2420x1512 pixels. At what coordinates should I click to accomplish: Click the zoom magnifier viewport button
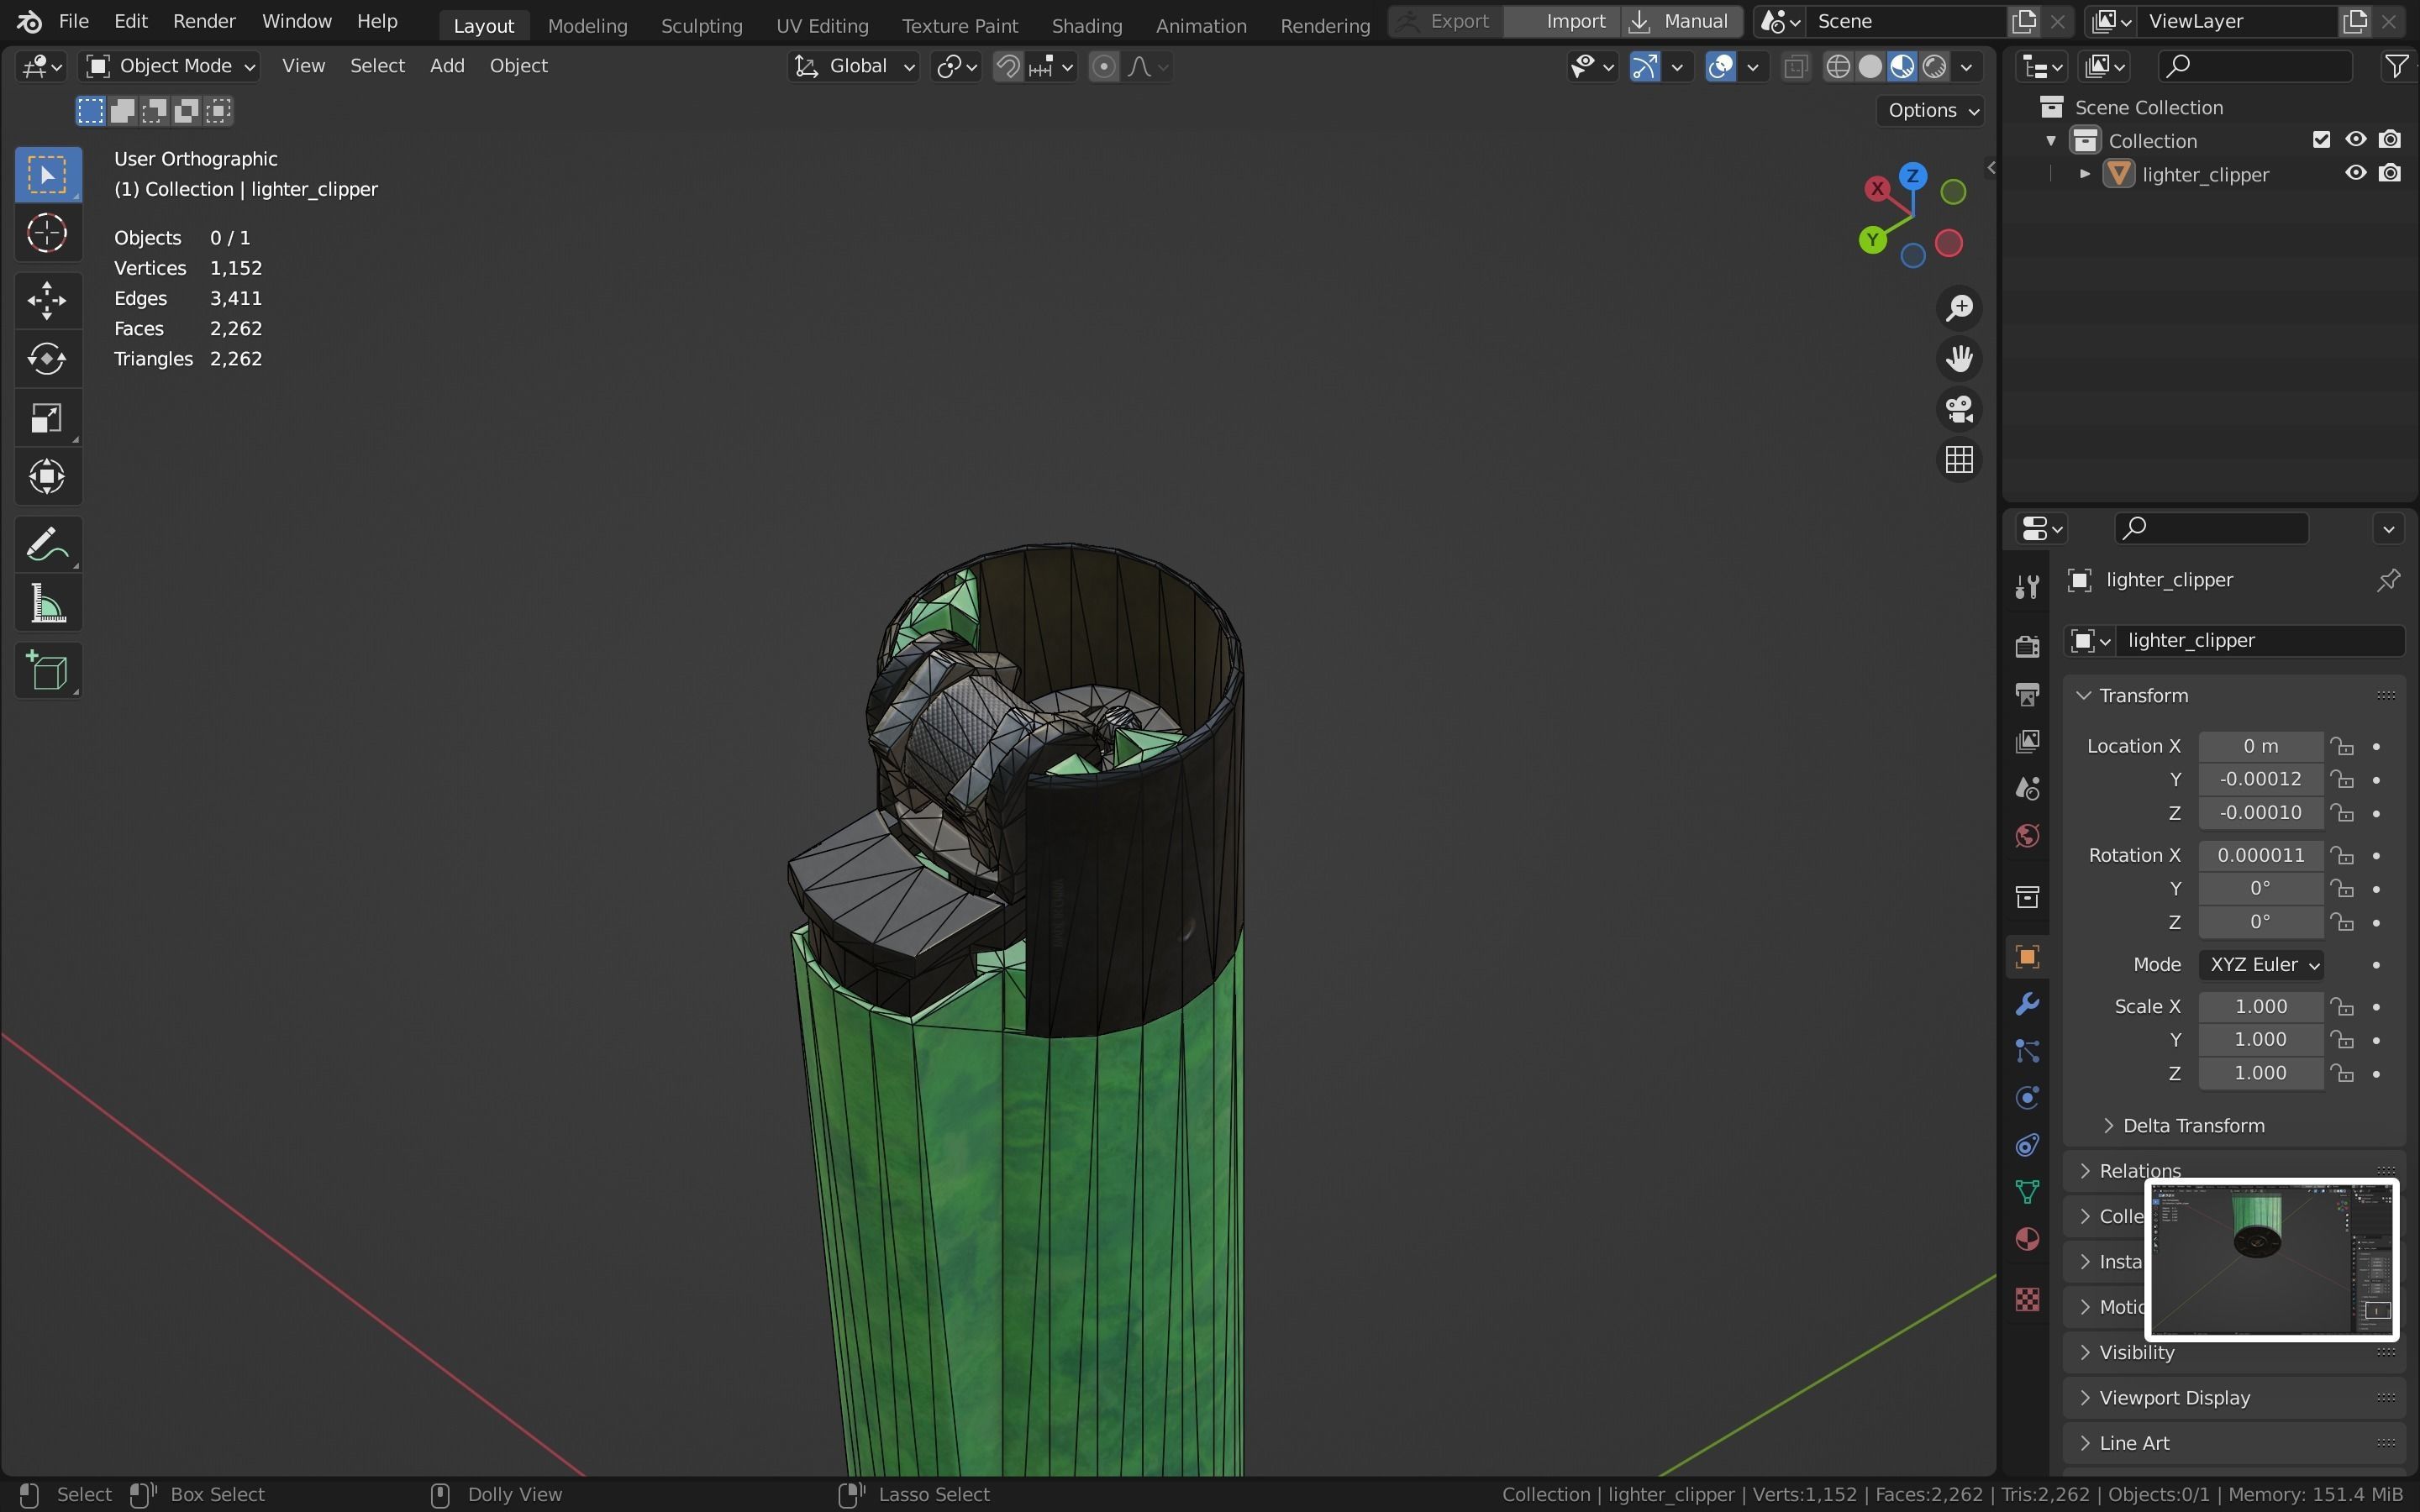1959,308
